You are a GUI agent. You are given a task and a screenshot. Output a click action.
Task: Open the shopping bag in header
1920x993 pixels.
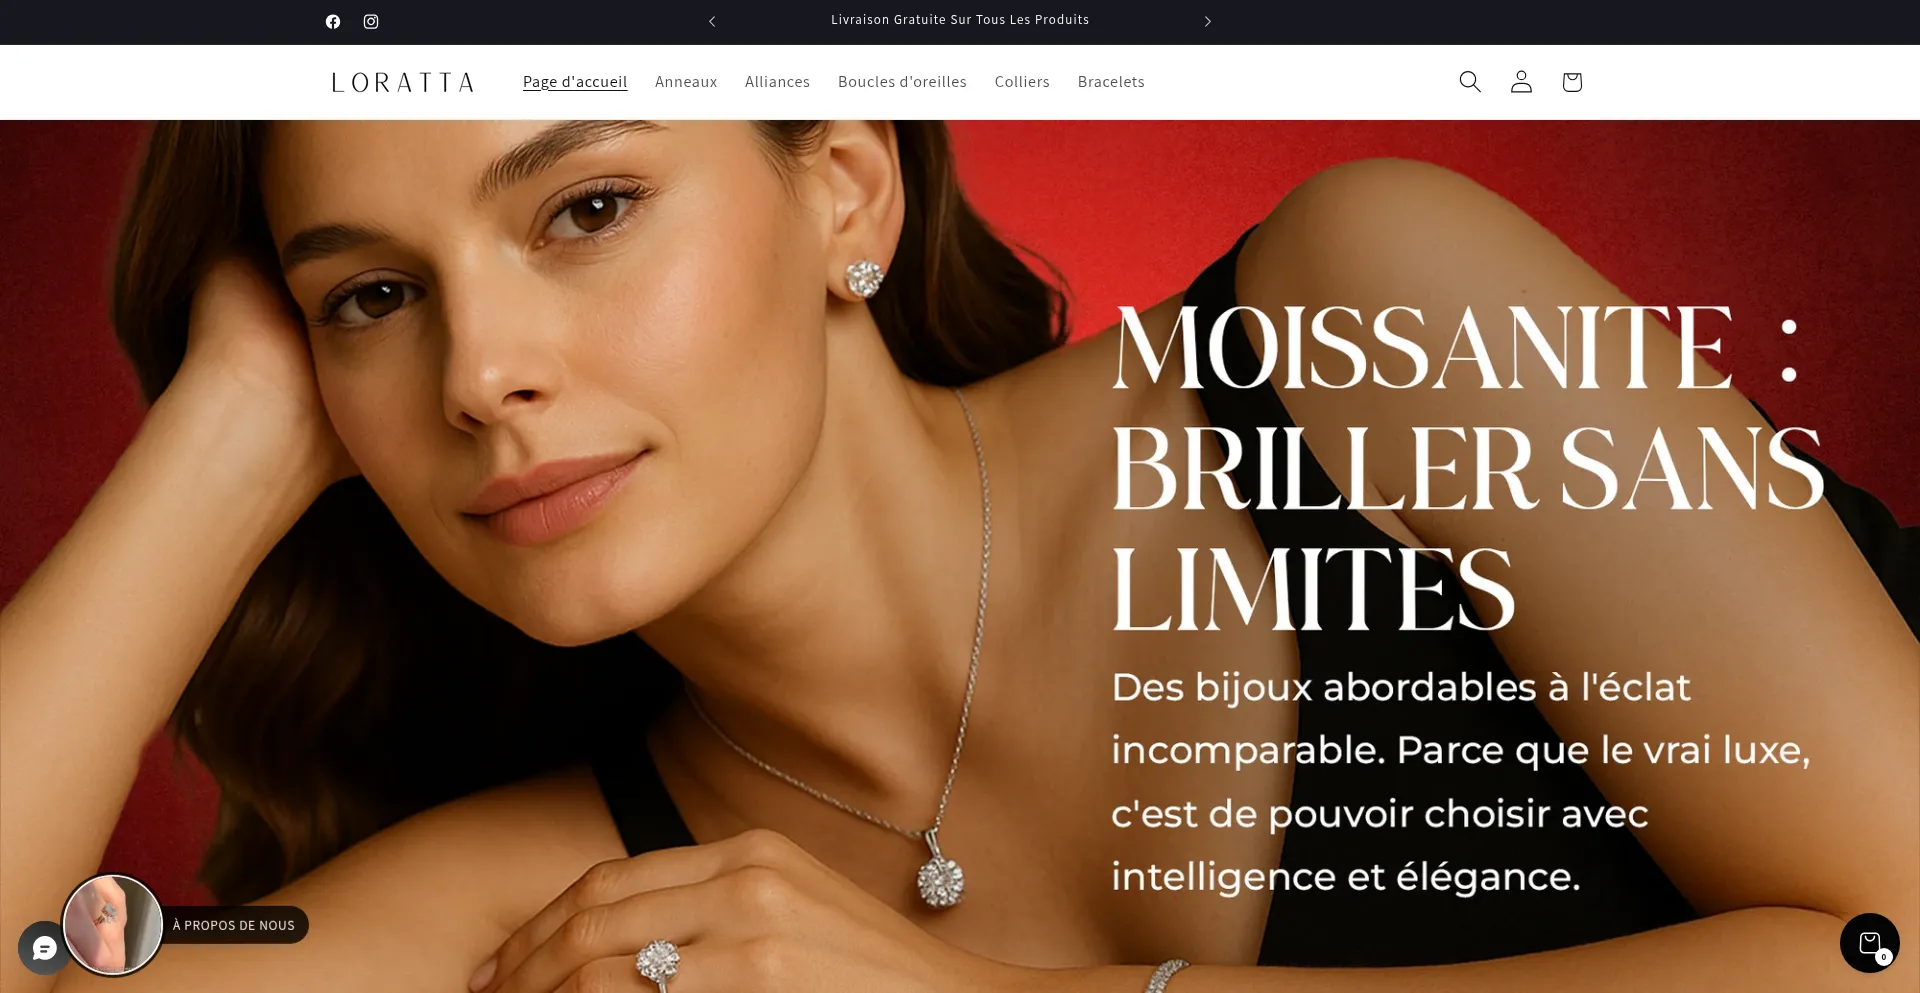[1572, 81]
